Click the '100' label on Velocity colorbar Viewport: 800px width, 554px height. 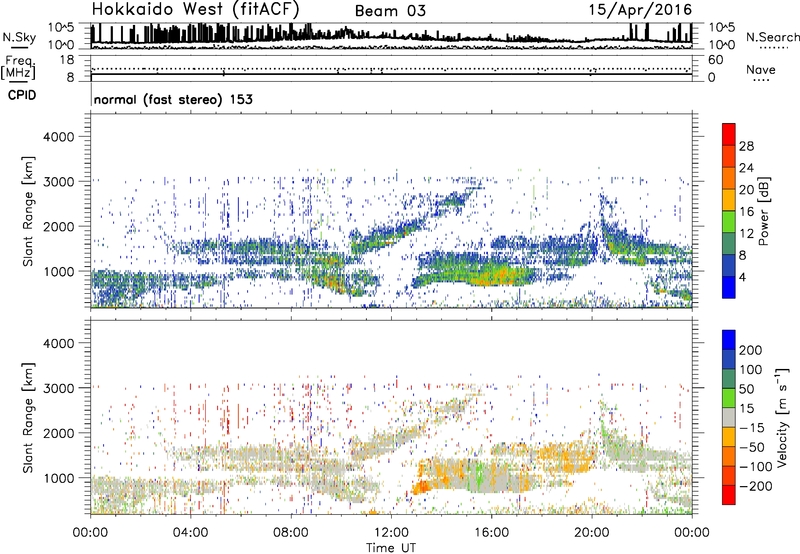(751, 370)
